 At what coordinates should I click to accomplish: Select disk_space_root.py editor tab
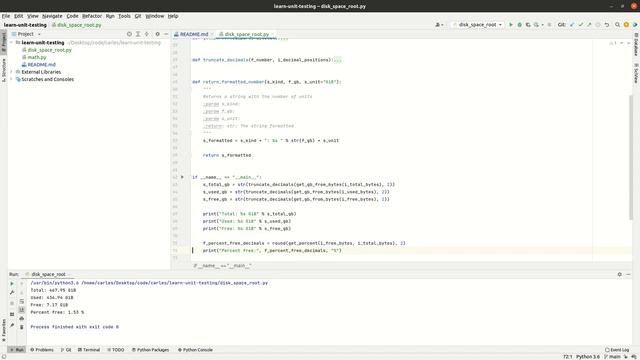tap(246, 34)
